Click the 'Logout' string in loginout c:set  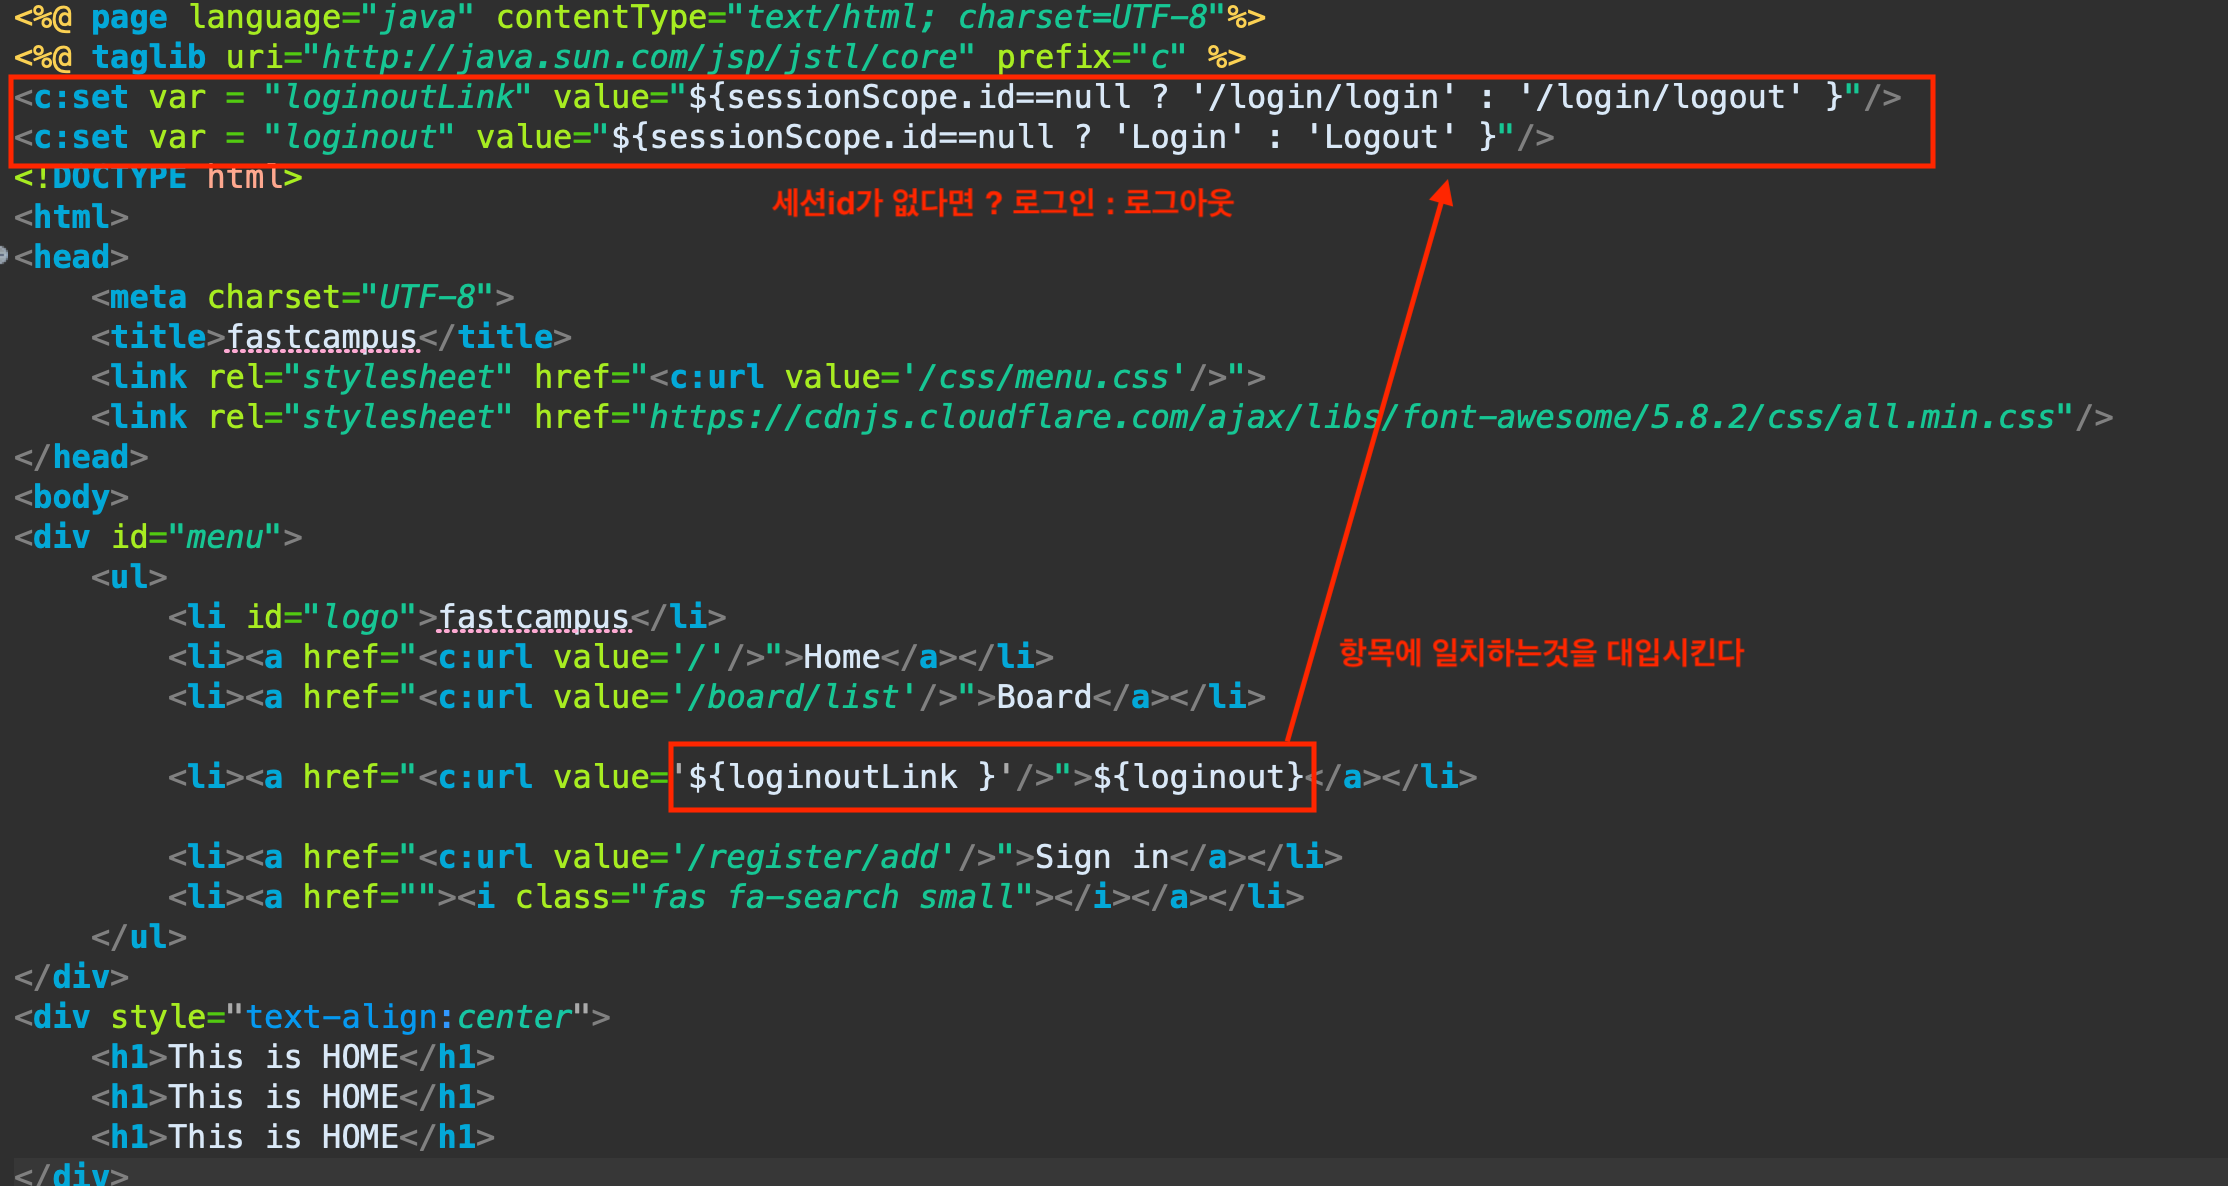click(x=1380, y=137)
